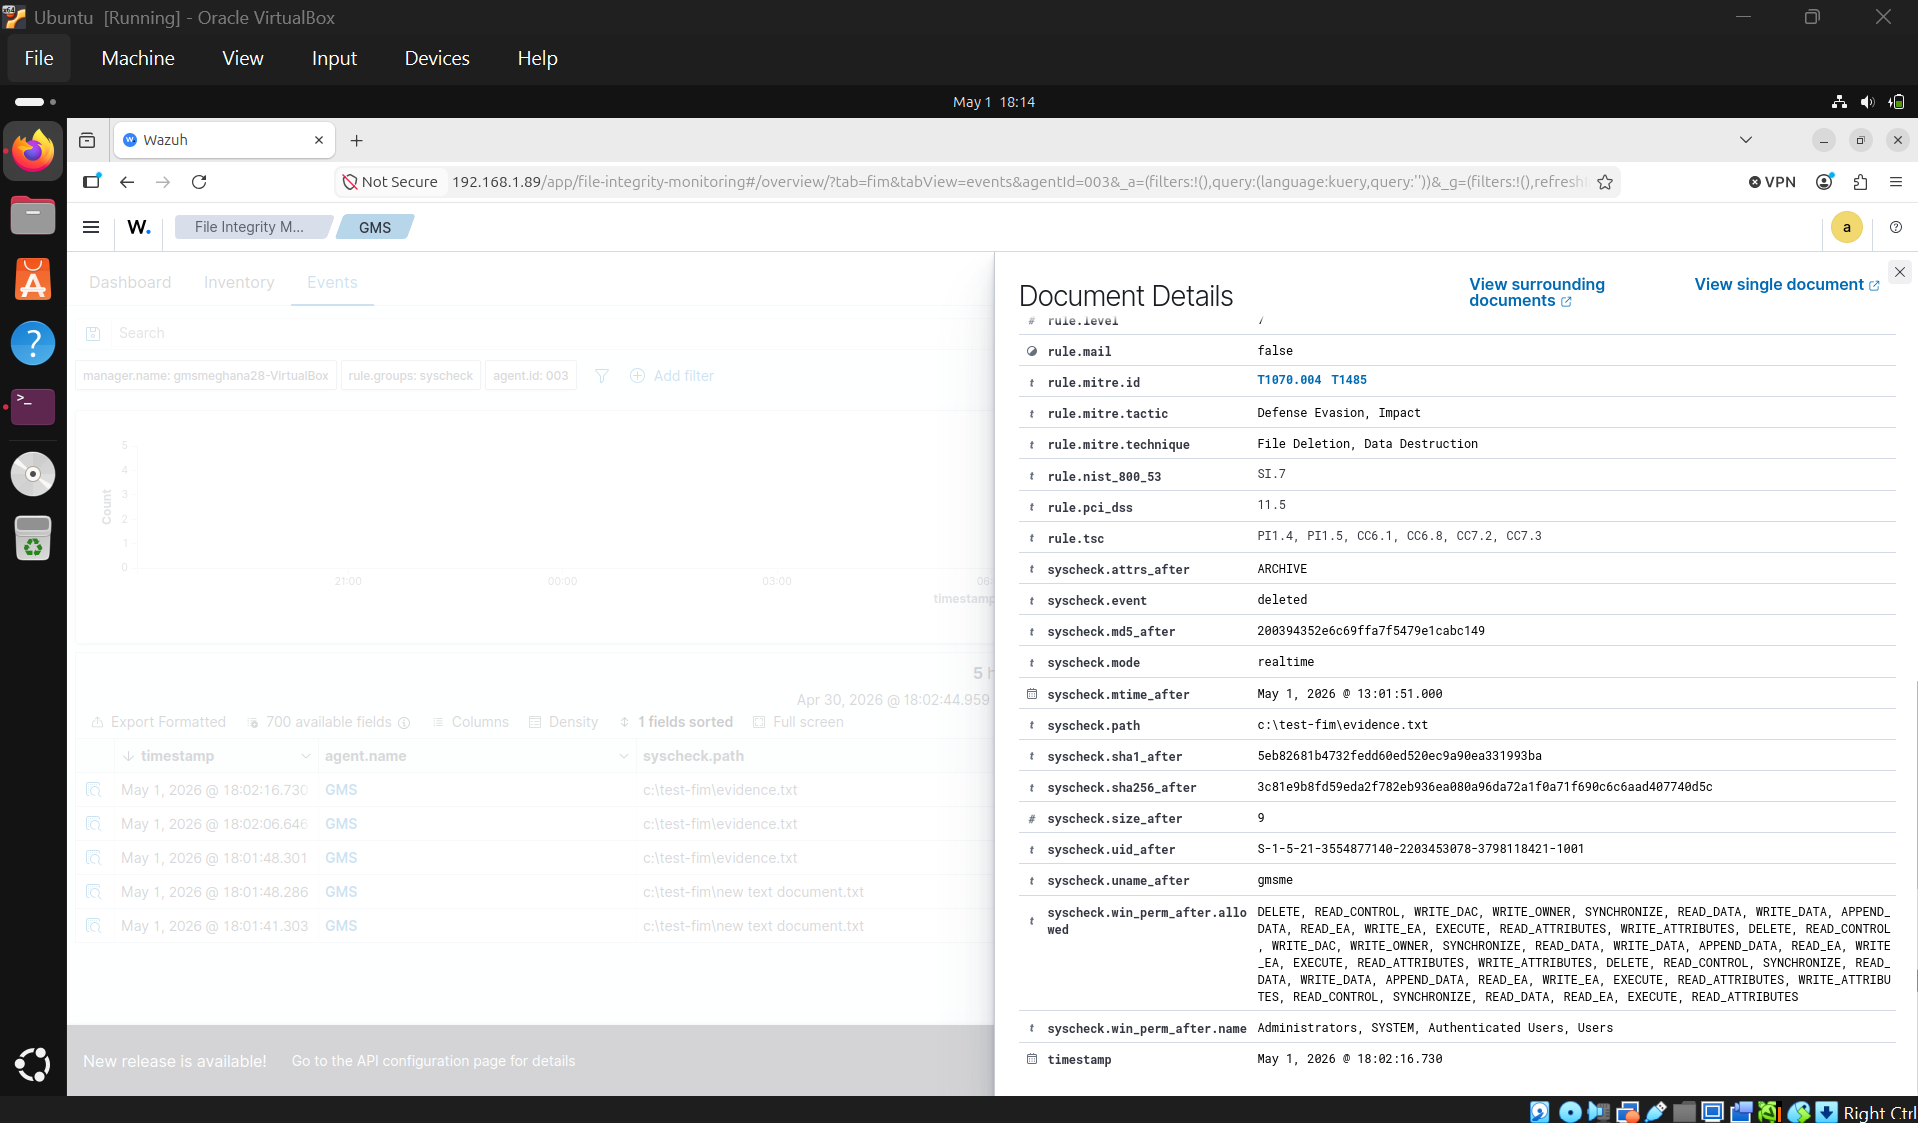Viewport: 1918px width, 1123px height.
Task: Close the Wazuh browser tab
Action: [x=319, y=140]
